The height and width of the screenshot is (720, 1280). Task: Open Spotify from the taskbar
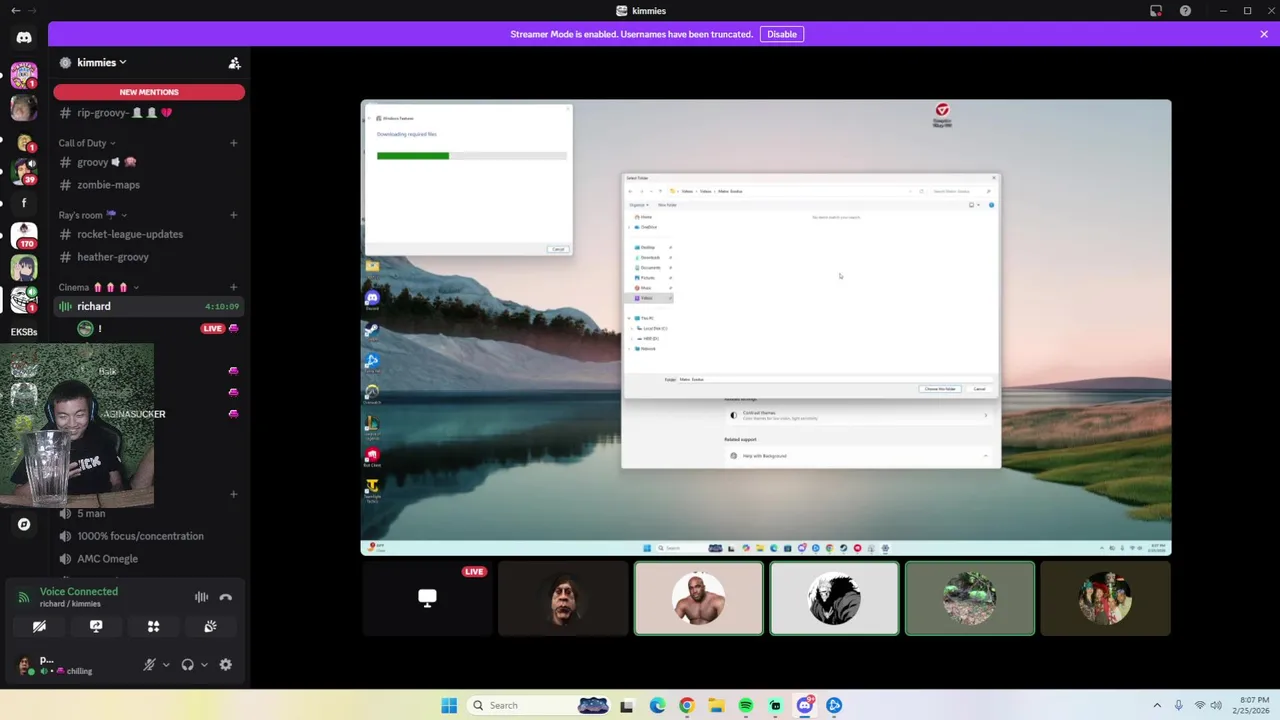(746, 705)
